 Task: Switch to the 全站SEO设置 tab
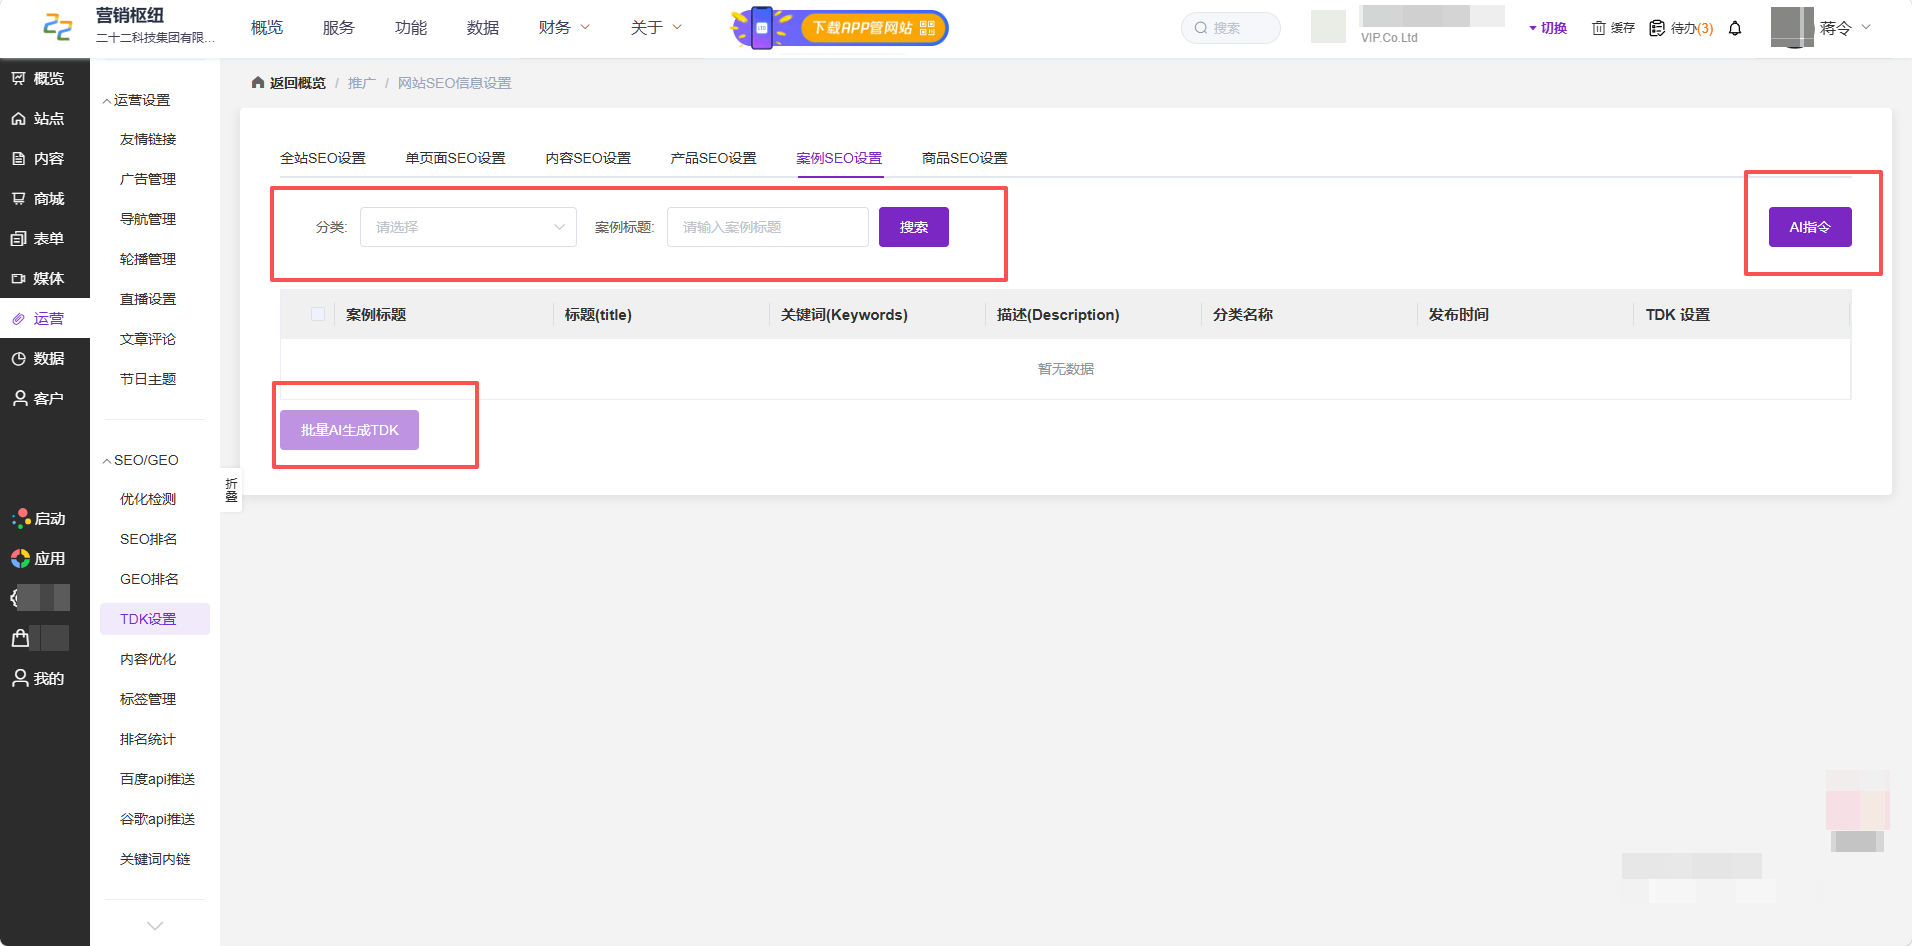[323, 158]
